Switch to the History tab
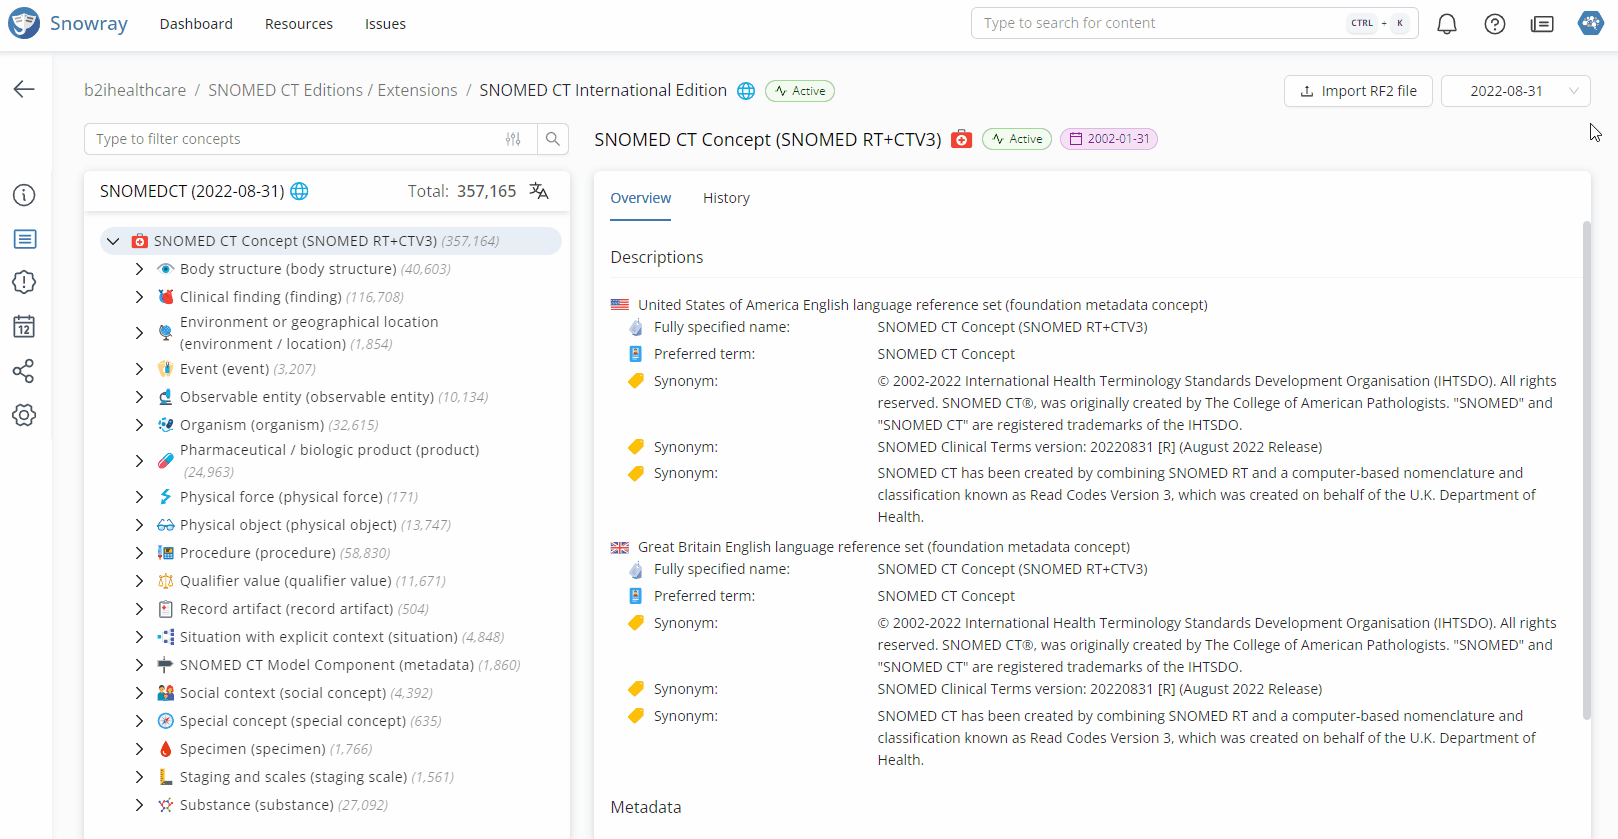 [726, 198]
